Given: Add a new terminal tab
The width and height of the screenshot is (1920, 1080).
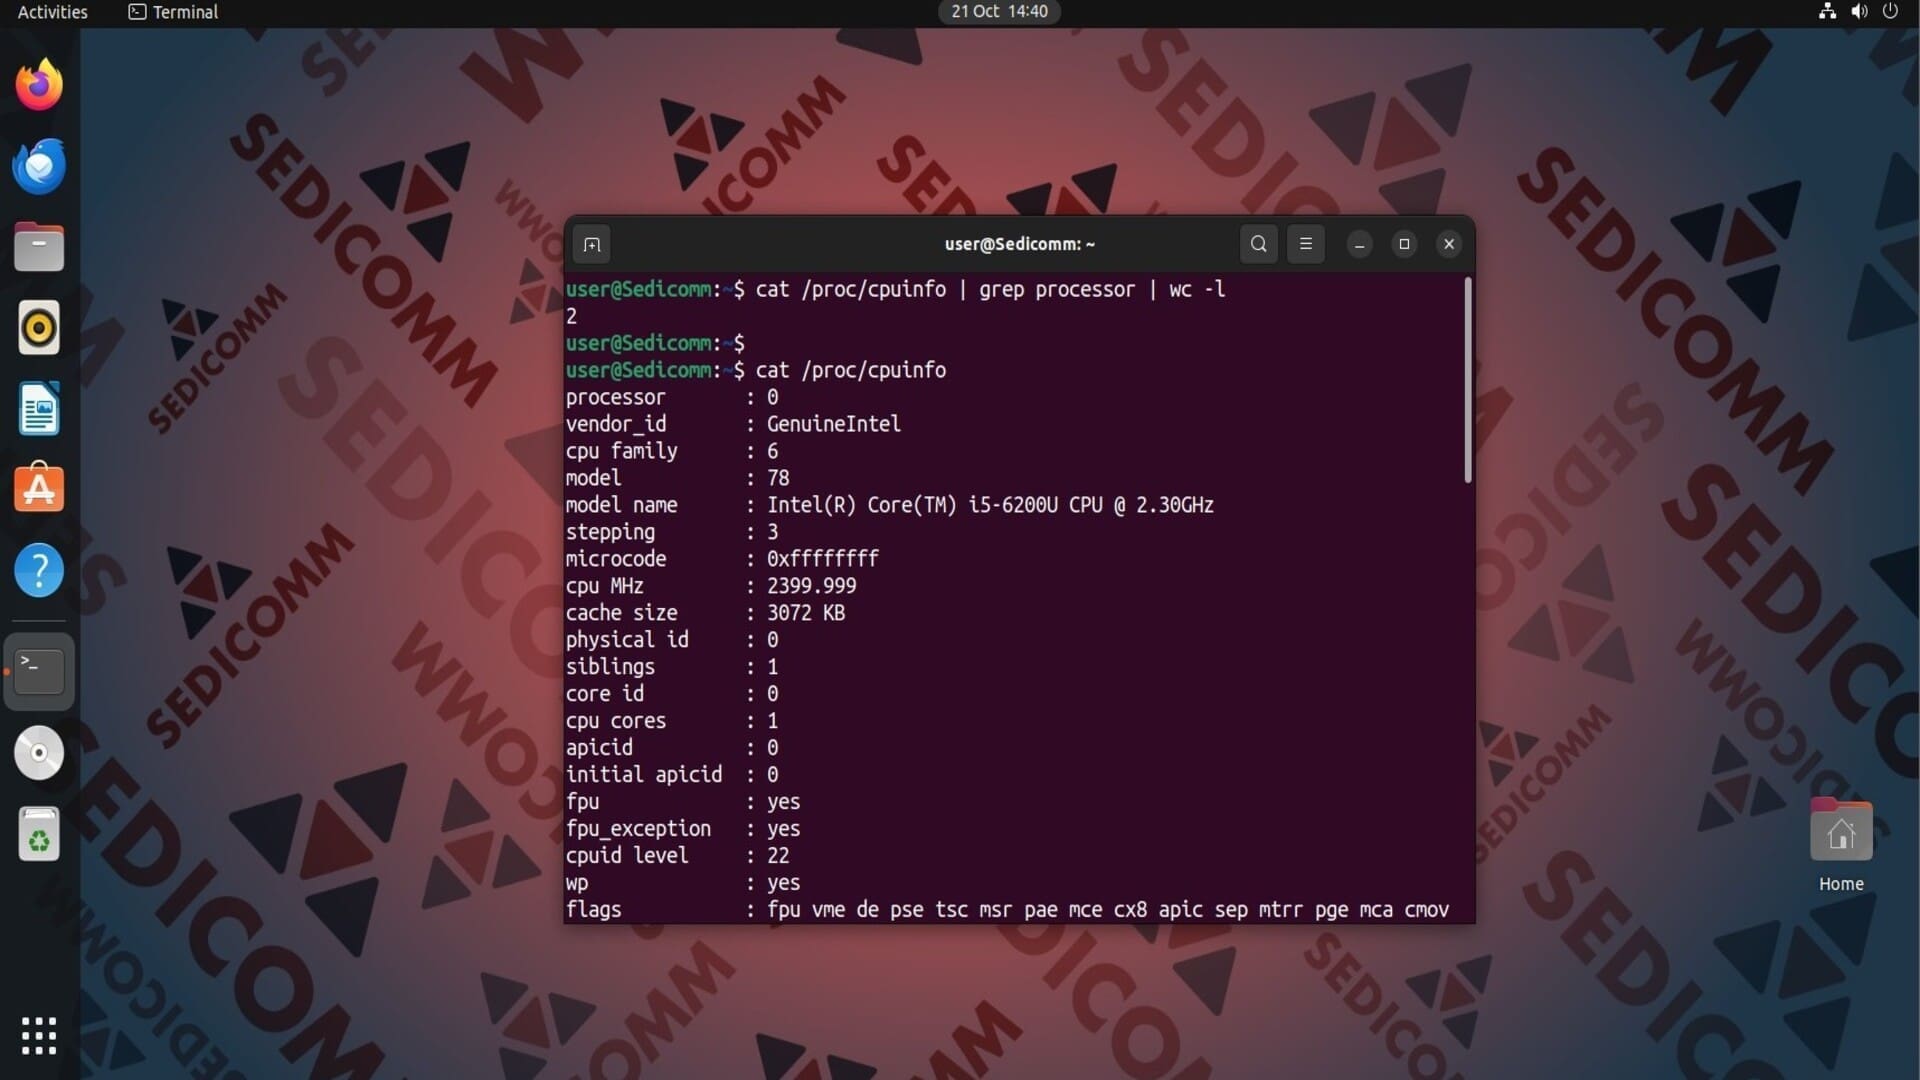Looking at the screenshot, I should [592, 244].
